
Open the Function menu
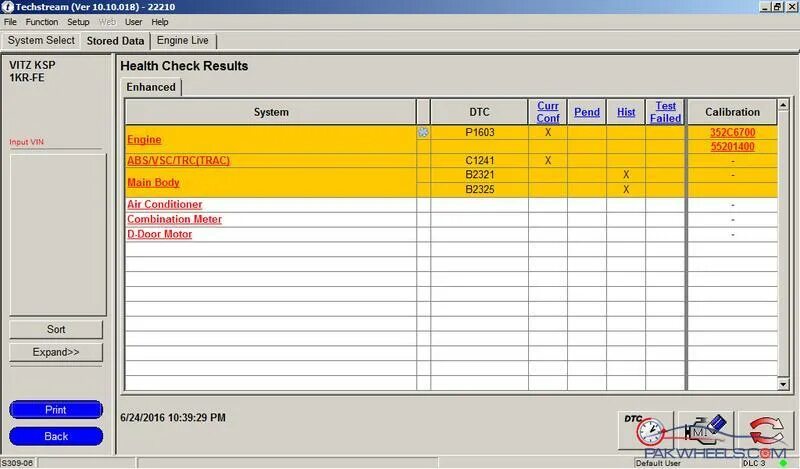42,22
